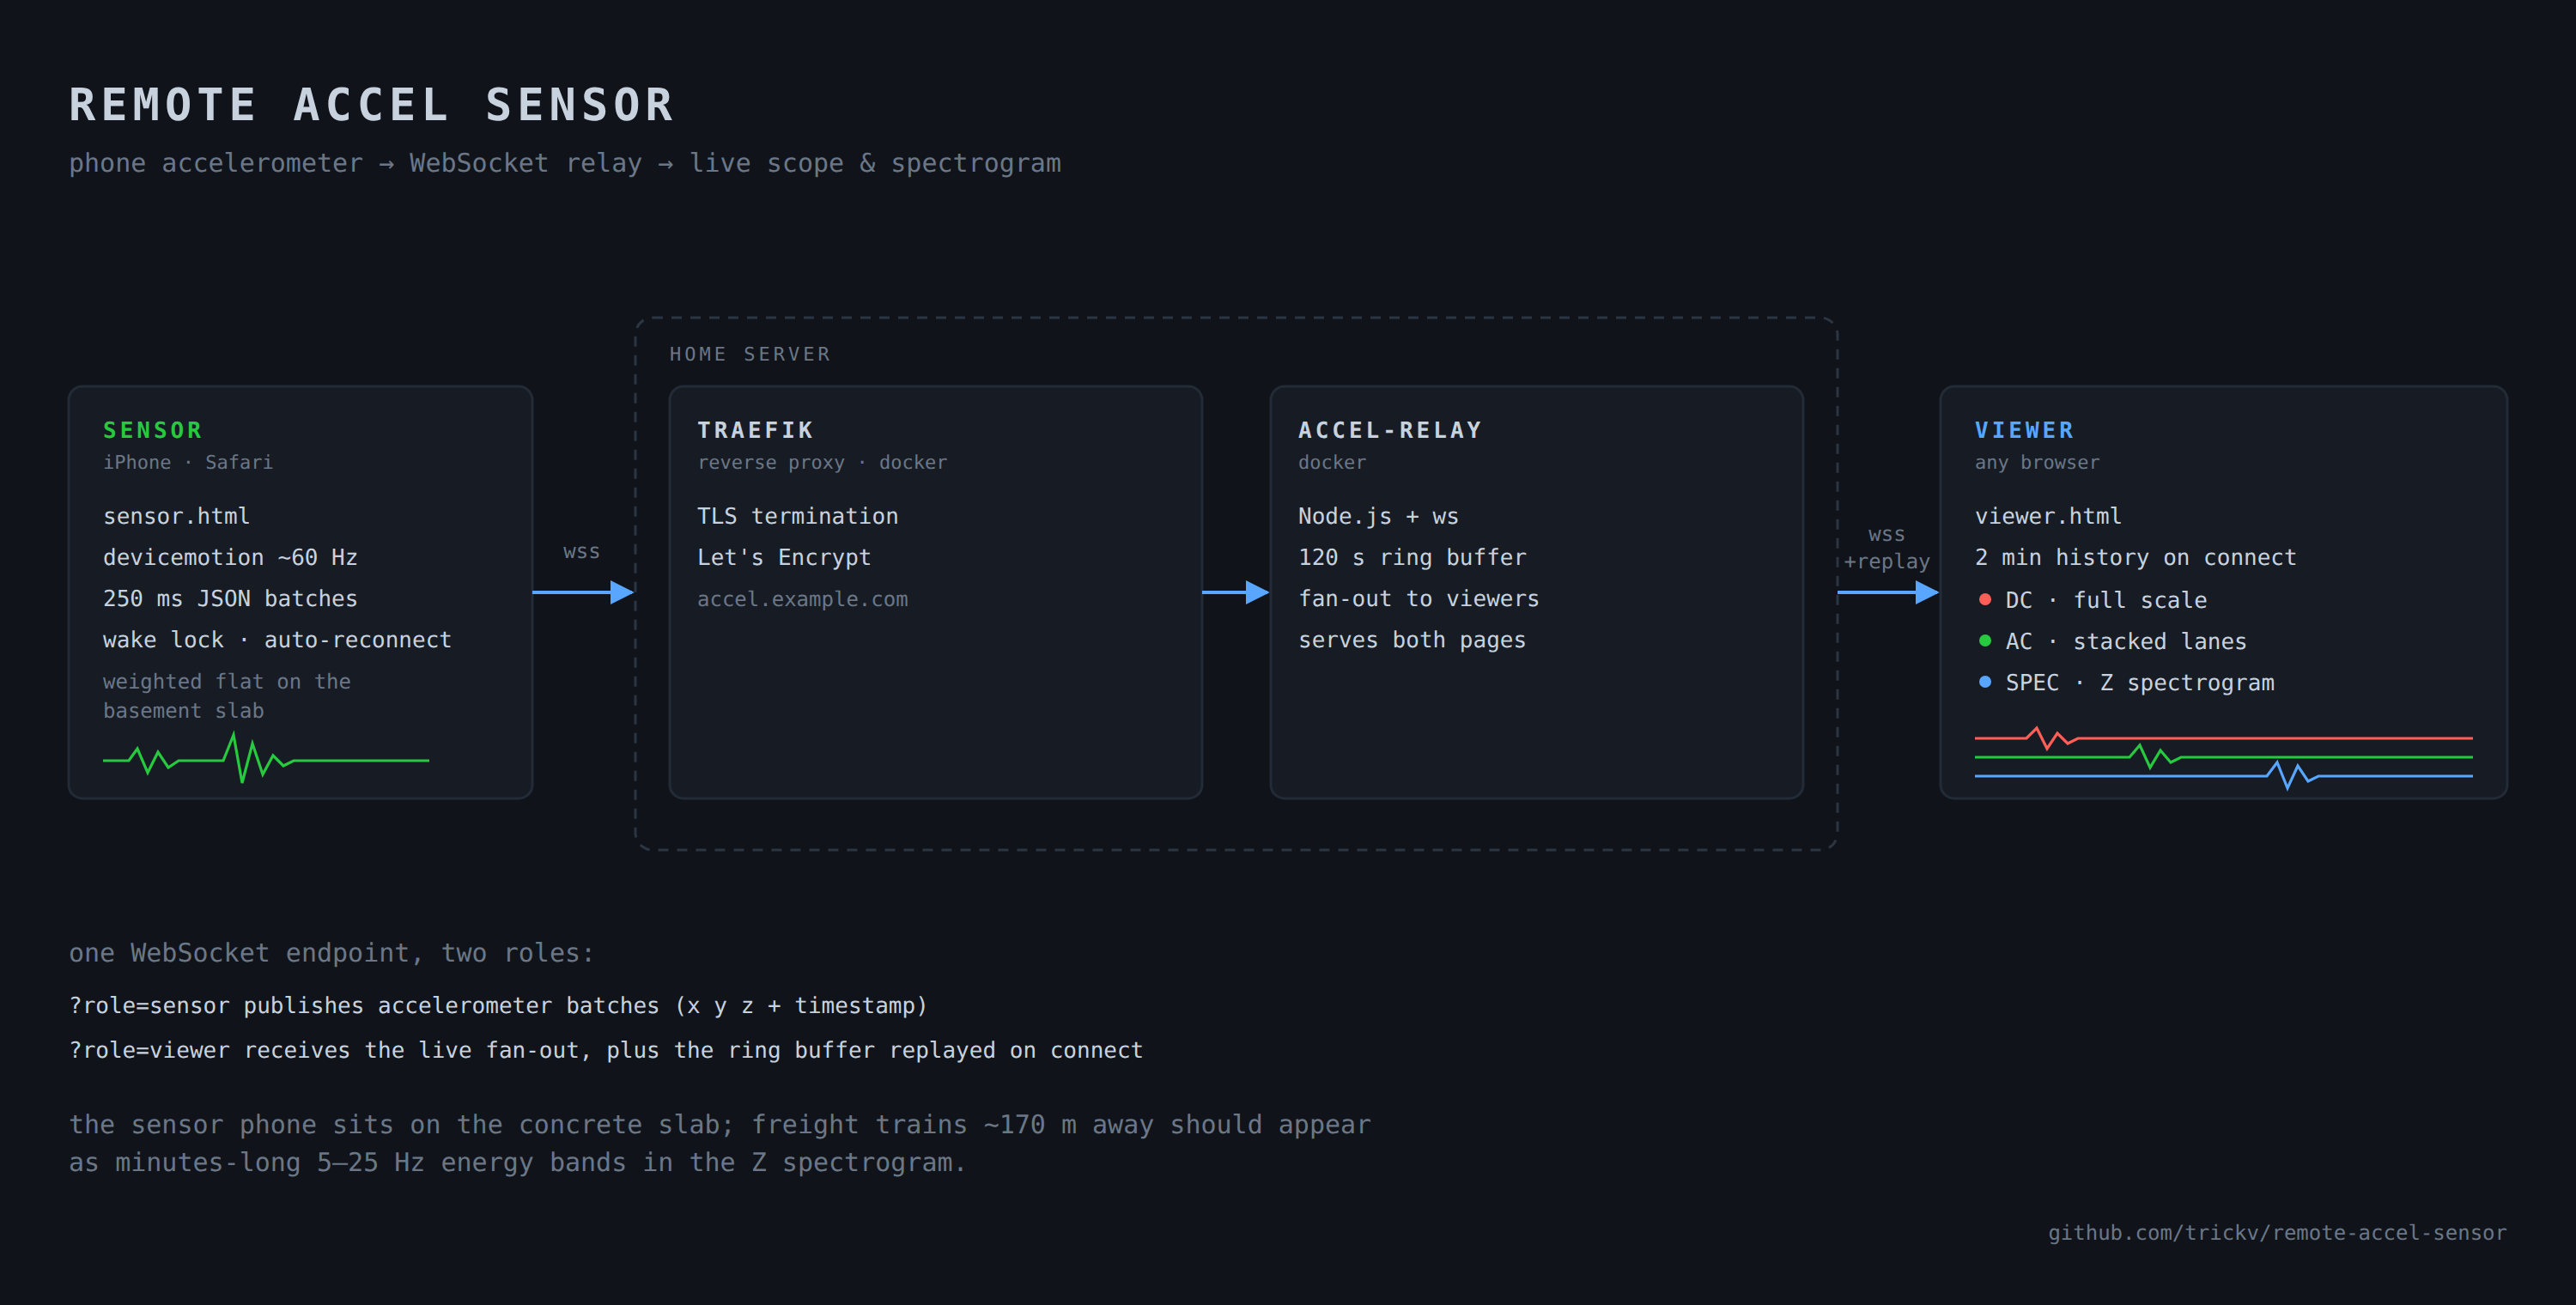The height and width of the screenshot is (1305, 2576).
Task: Click 'Node.js + ws' line
Action: pyautogui.click(x=1378, y=516)
